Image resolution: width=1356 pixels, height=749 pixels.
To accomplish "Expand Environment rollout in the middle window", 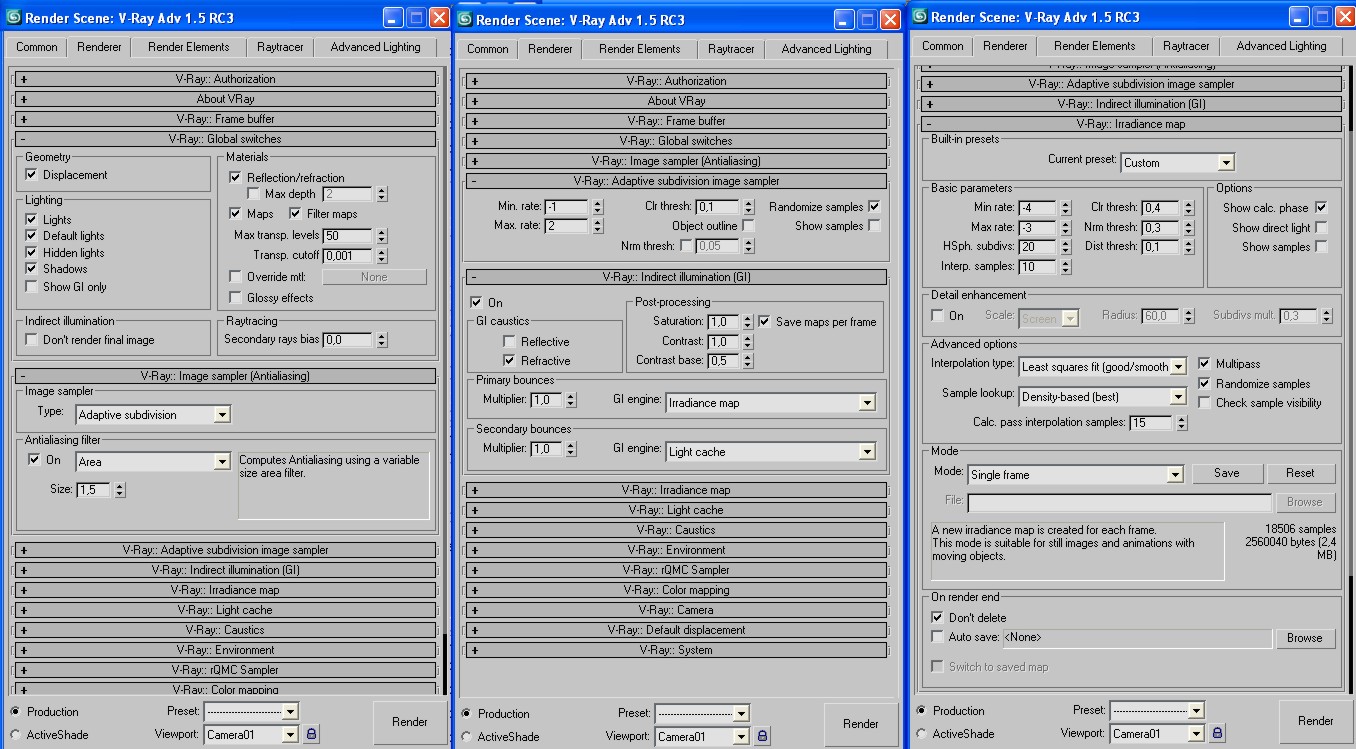I will pyautogui.click(x=676, y=550).
